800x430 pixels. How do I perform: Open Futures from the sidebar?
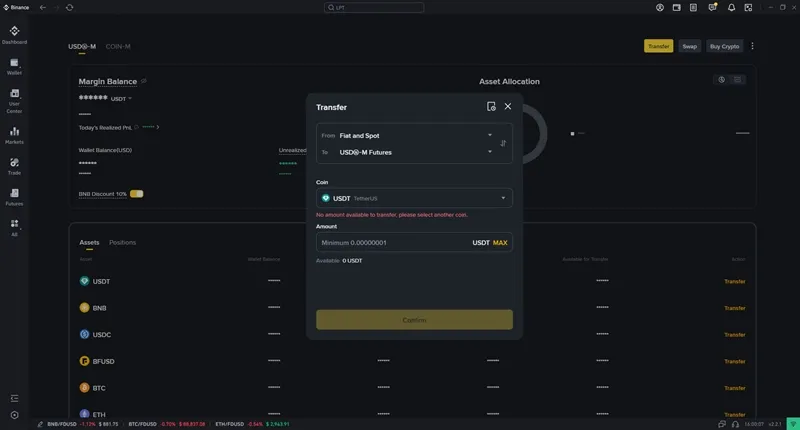14,195
